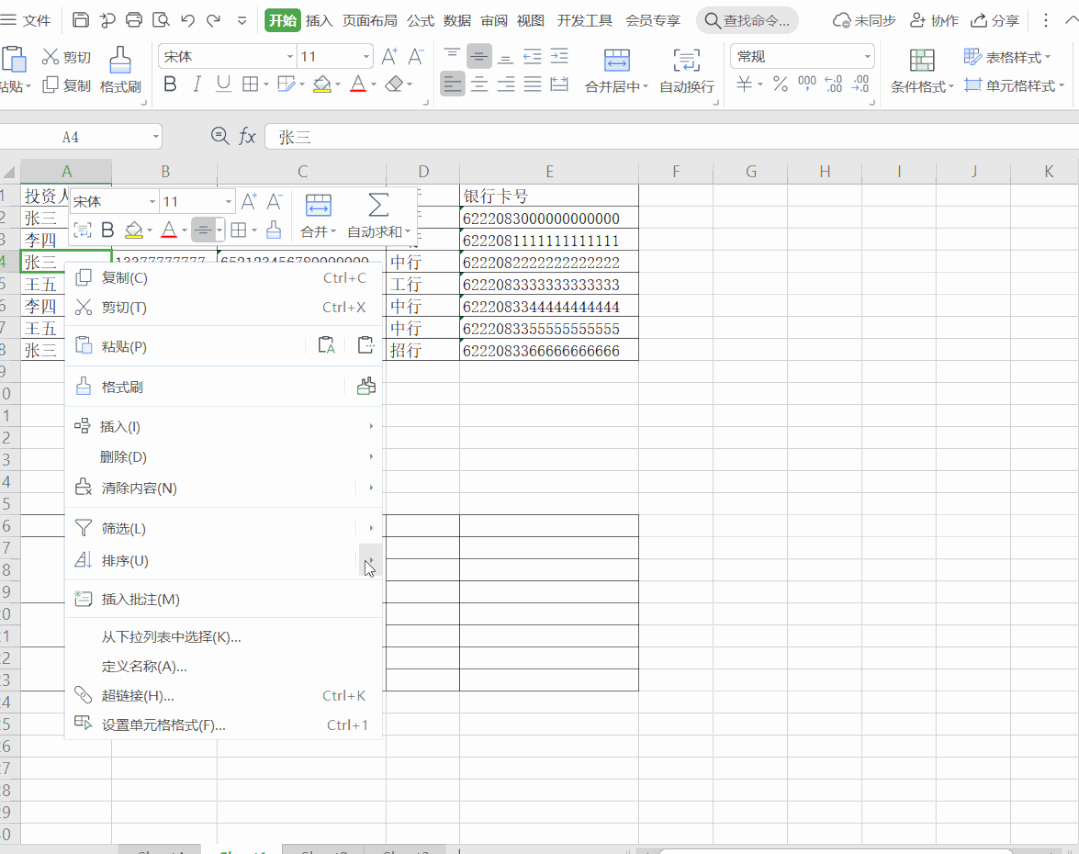Click the percent style icon
The image size is (1079, 854).
coord(780,85)
